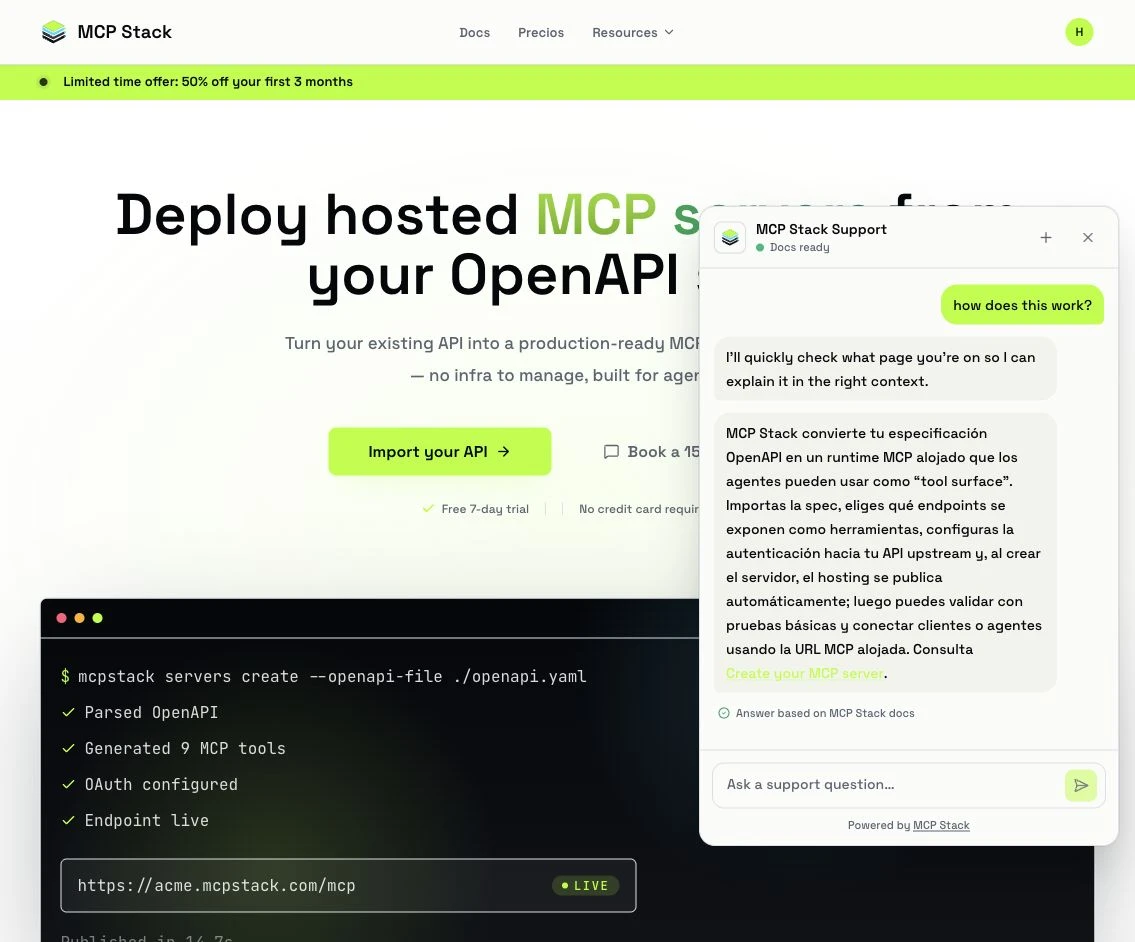Open the user avatar H menu
This screenshot has height=942, width=1135.
(1079, 32)
